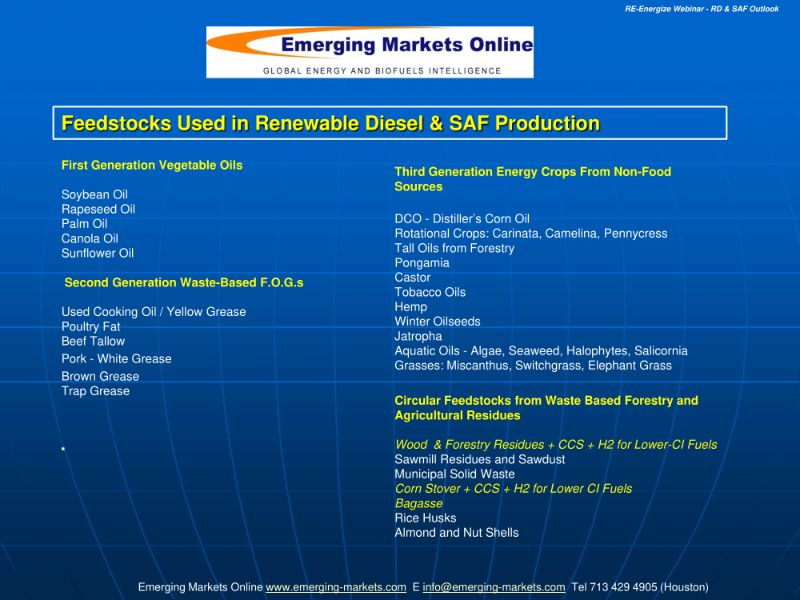Click the Emerging Markets Online logo
The height and width of the screenshot is (600, 800).
pos(369,52)
